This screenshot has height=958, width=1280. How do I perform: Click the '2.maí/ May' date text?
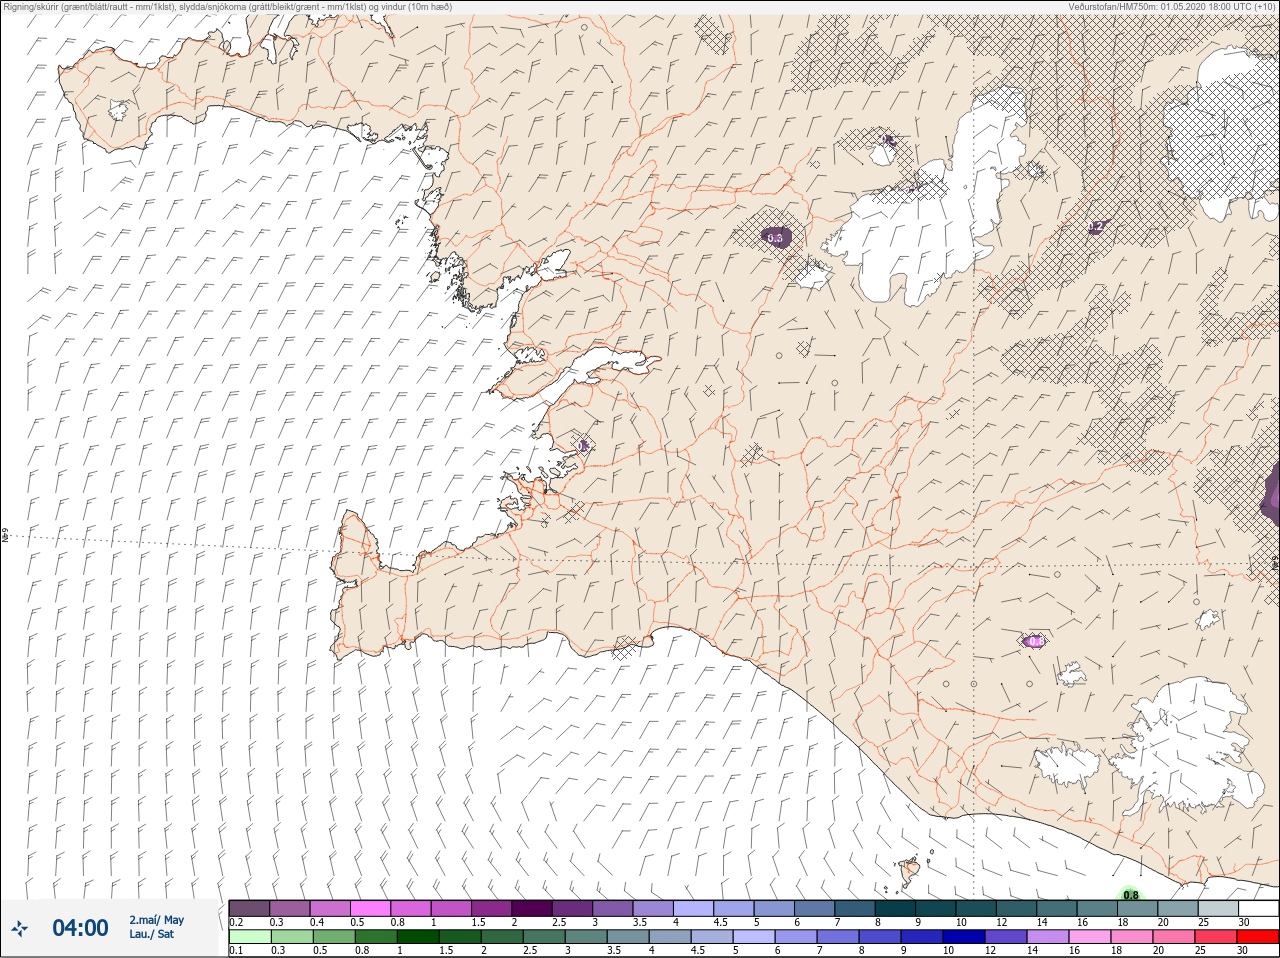coord(156,920)
